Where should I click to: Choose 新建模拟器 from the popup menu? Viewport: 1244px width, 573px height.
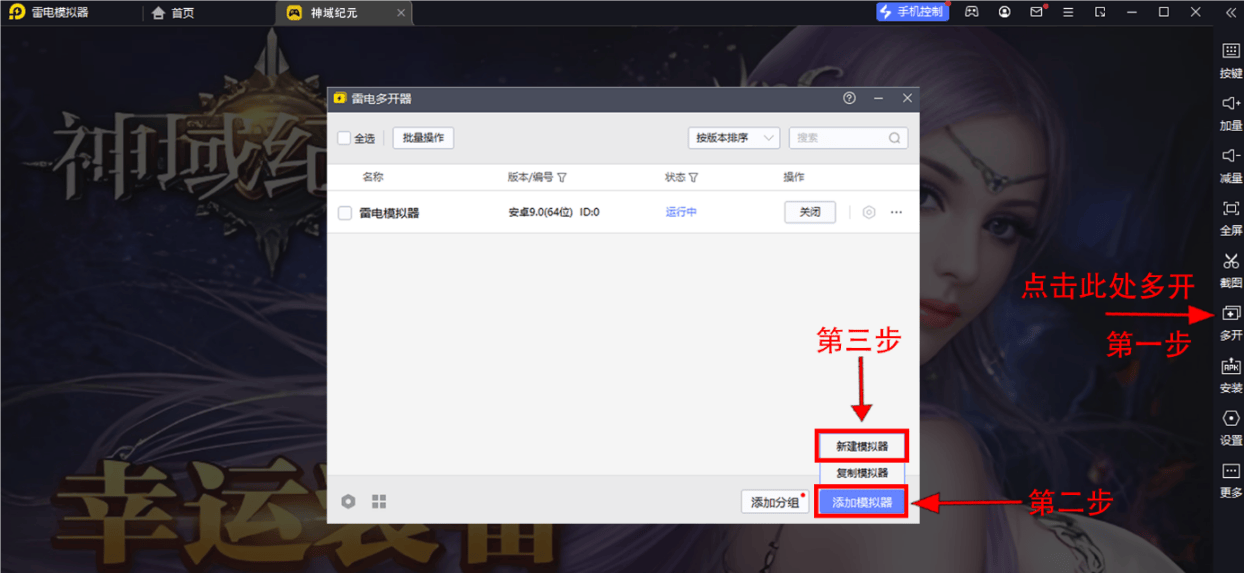(x=862, y=446)
